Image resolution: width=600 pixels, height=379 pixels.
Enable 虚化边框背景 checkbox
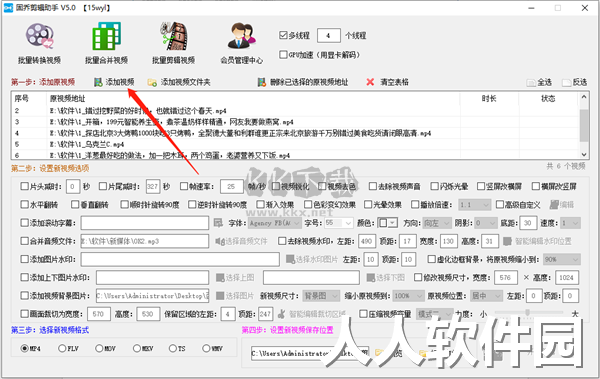431,259
